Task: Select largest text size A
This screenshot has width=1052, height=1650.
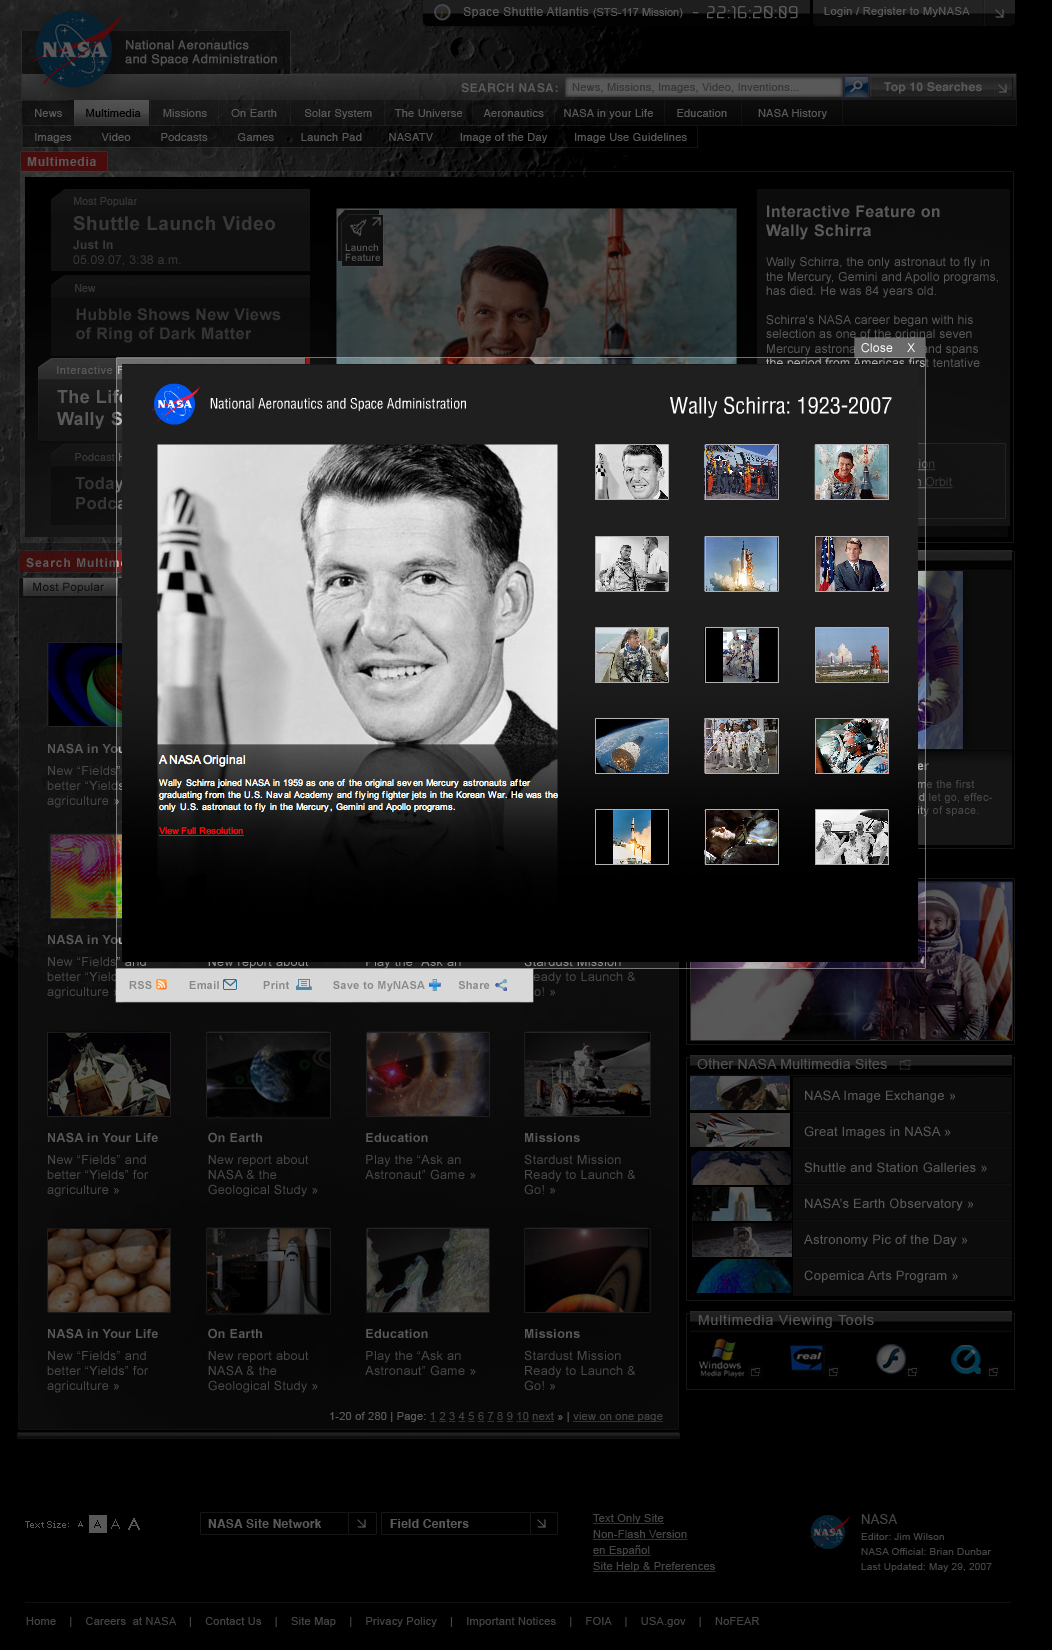Action: [x=134, y=1524]
